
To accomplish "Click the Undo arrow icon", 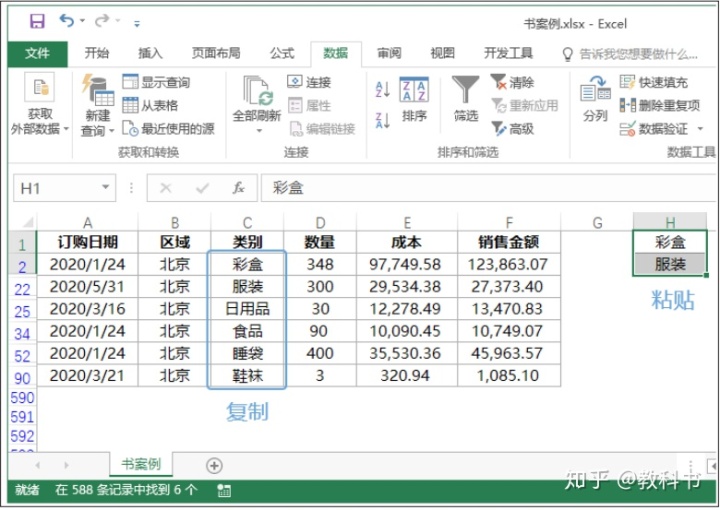I will [67, 21].
